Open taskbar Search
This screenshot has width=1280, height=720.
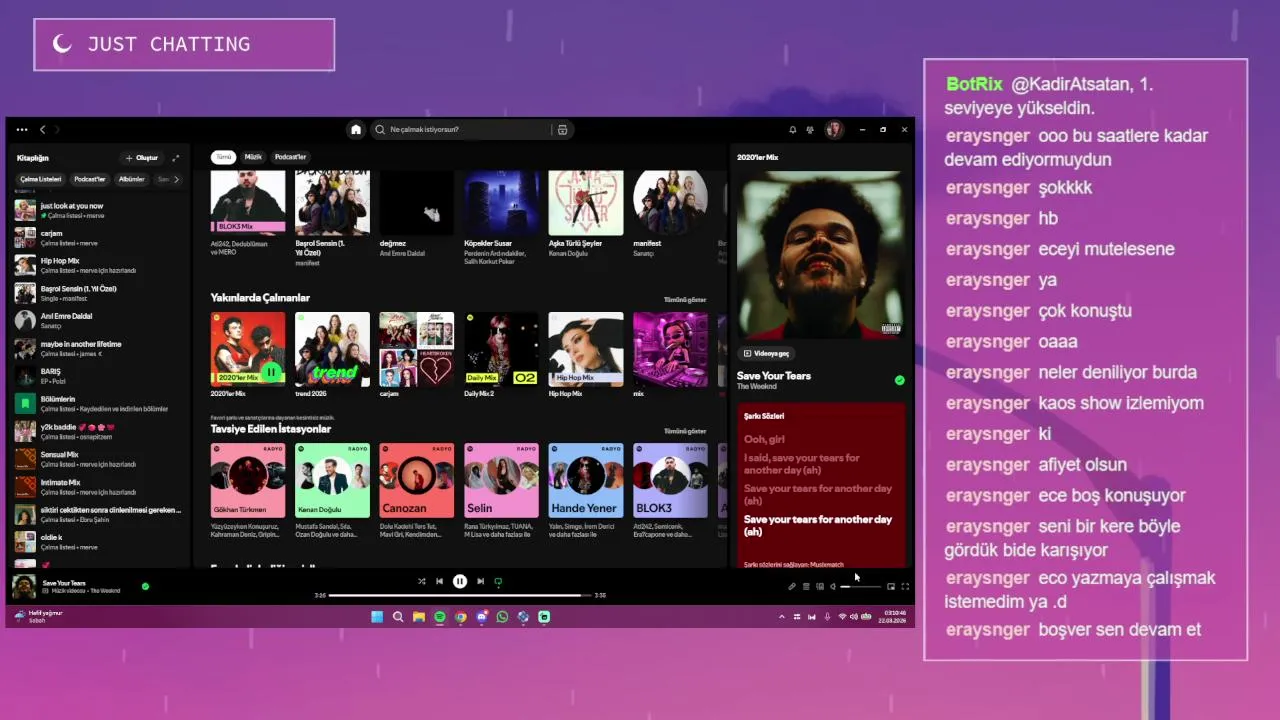pos(398,617)
